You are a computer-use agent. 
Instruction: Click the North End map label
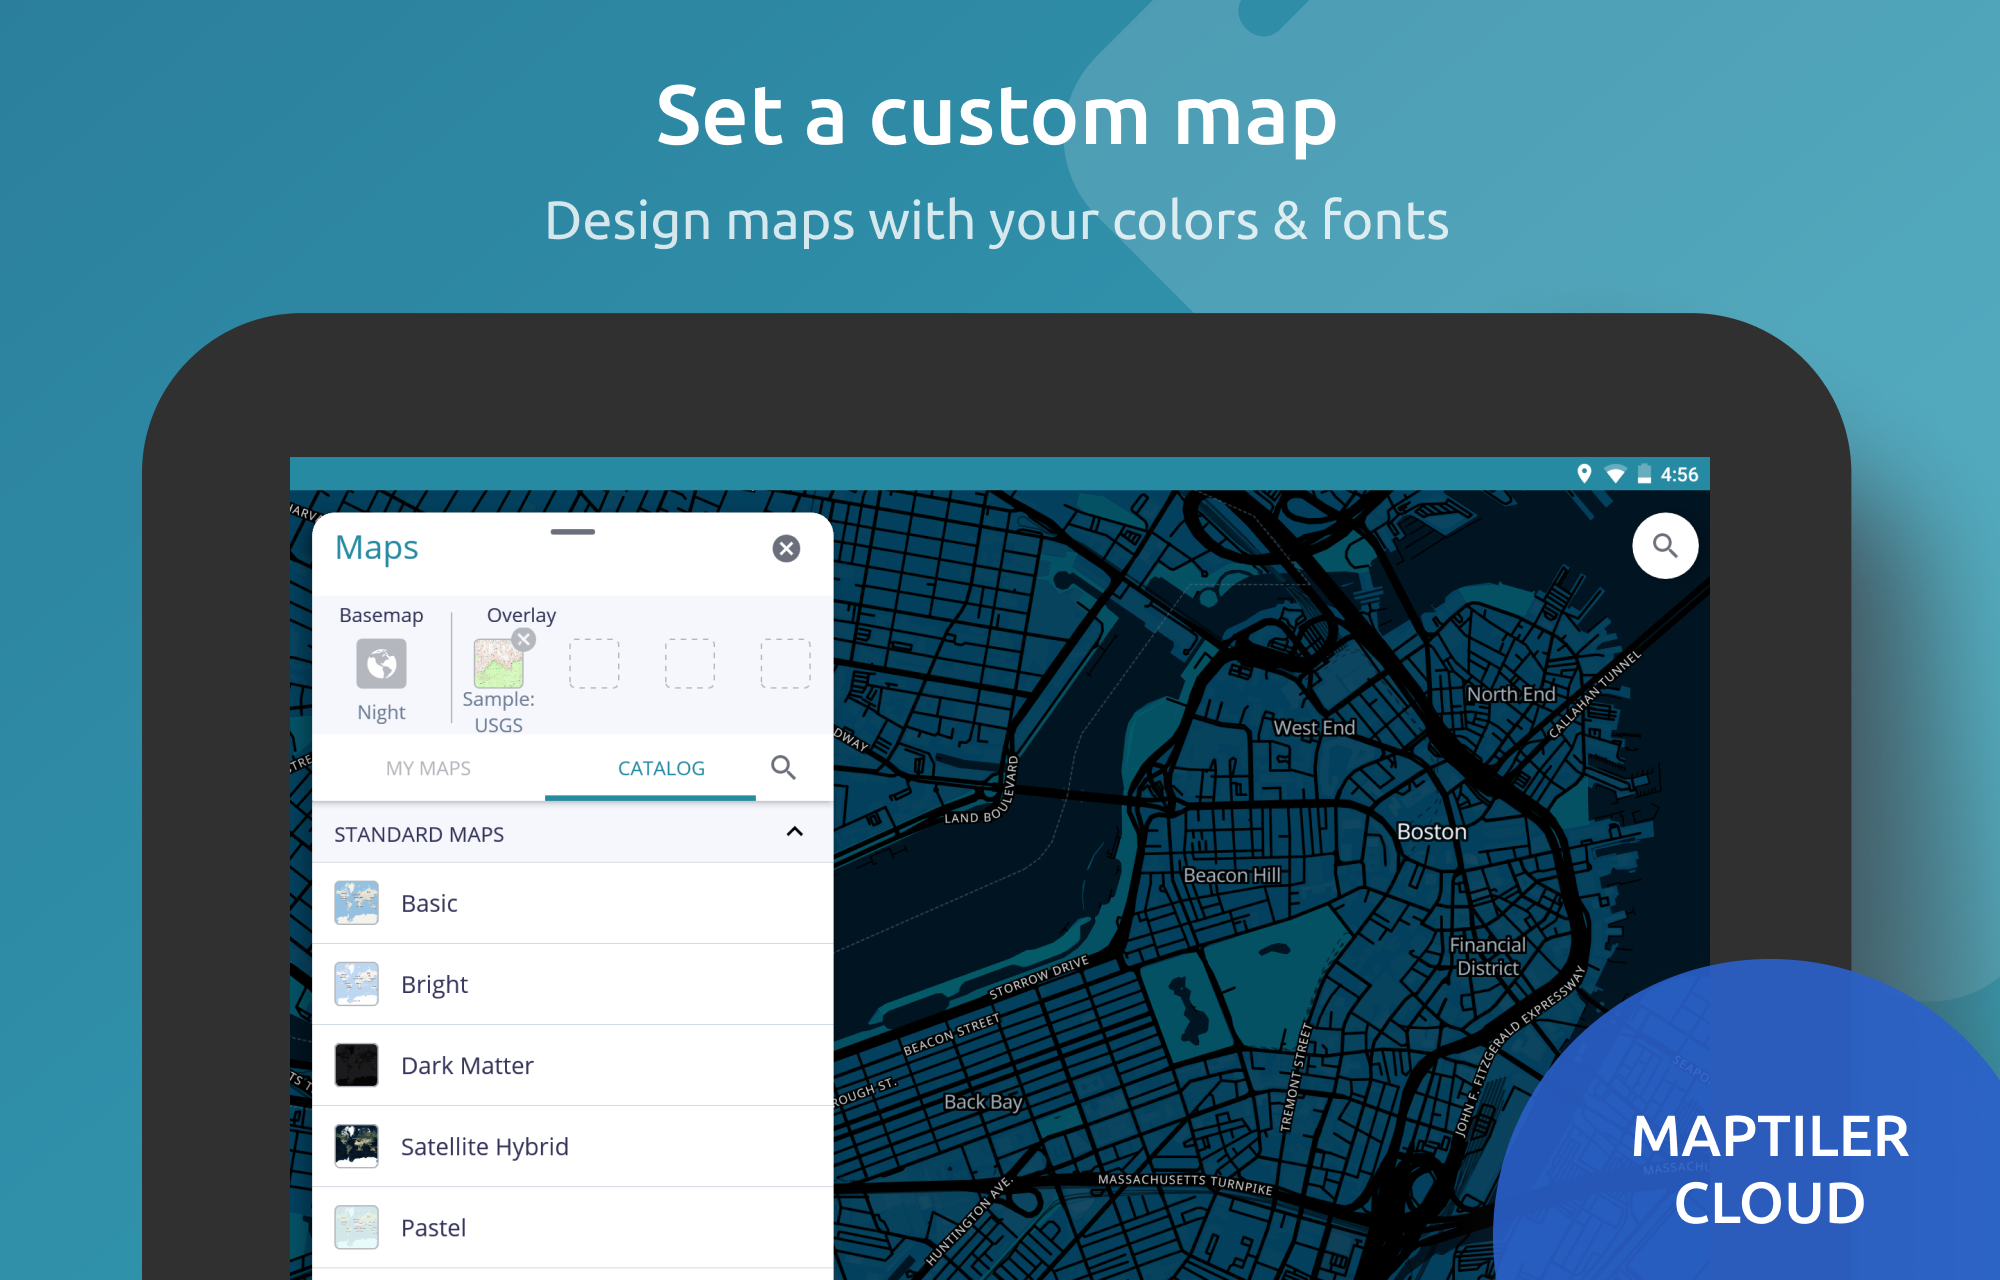1511,694
